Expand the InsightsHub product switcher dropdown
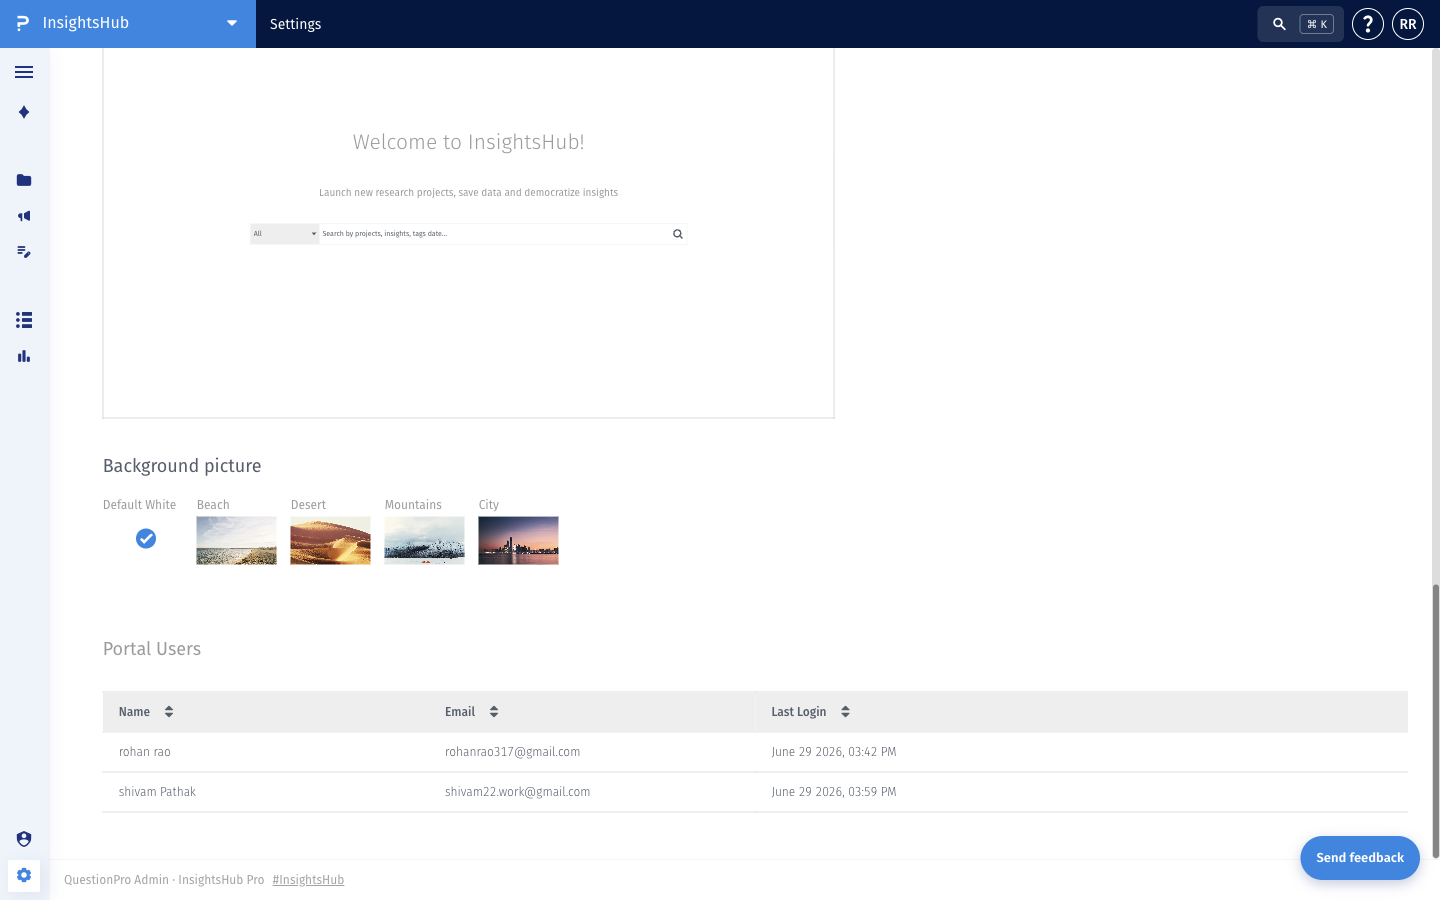Image resolution: width=1440 pixels, height=900 pixels. click(x=232, y=23)
